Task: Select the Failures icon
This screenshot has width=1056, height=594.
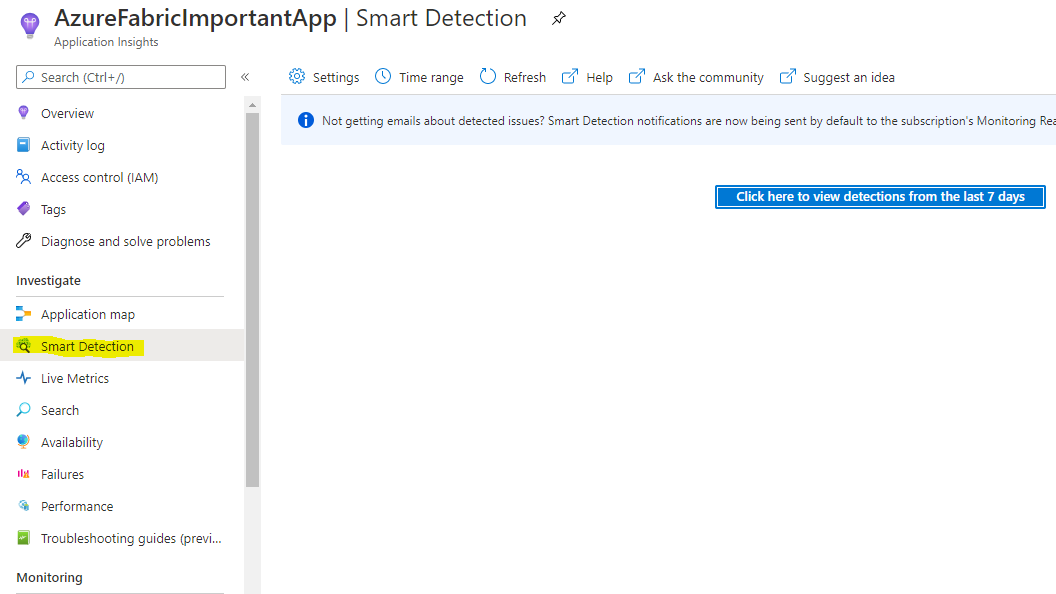Action: (x=23, y=473)
